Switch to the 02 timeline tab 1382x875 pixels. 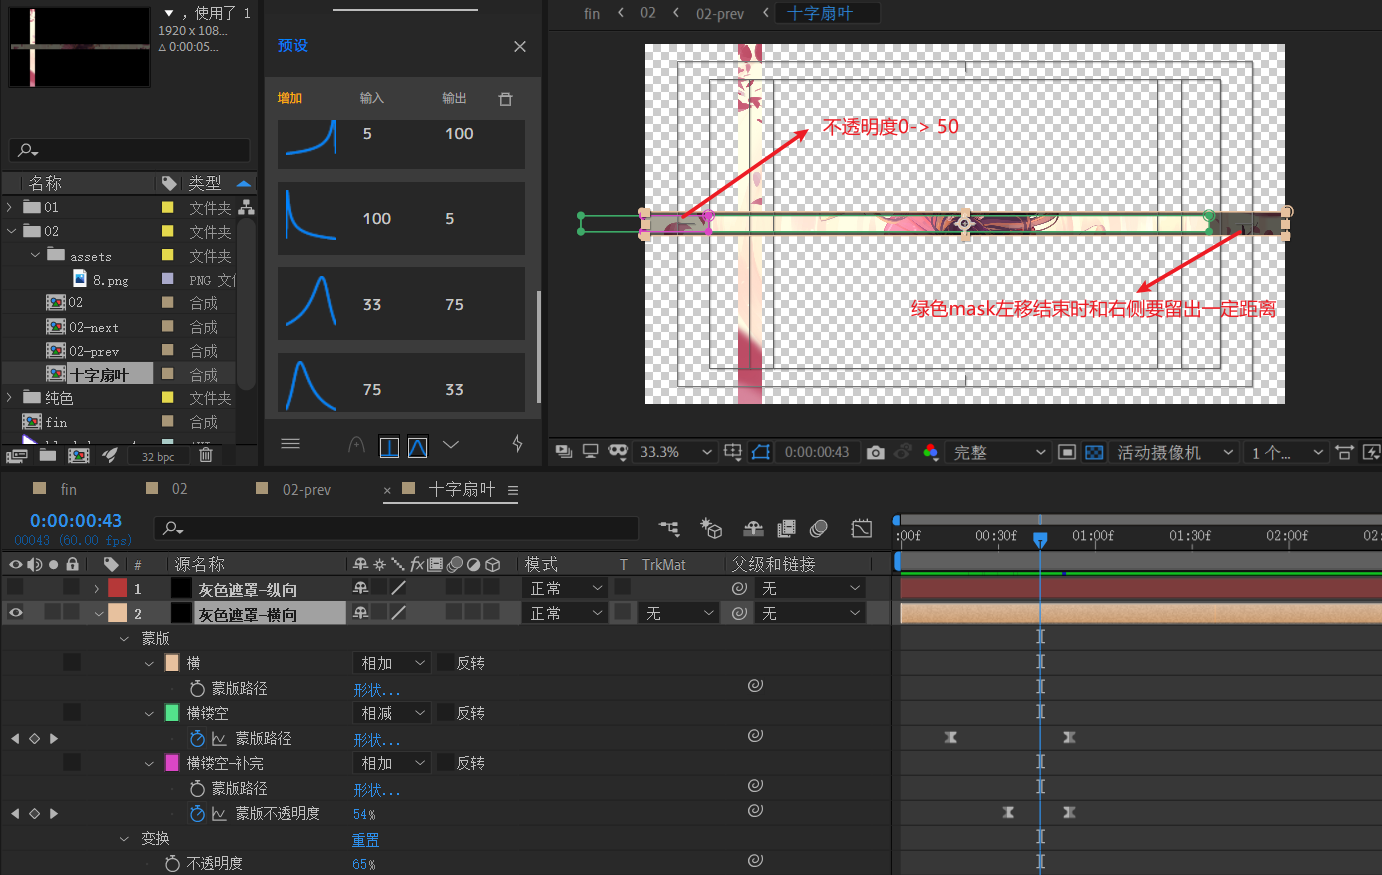[x=180, y=489]
